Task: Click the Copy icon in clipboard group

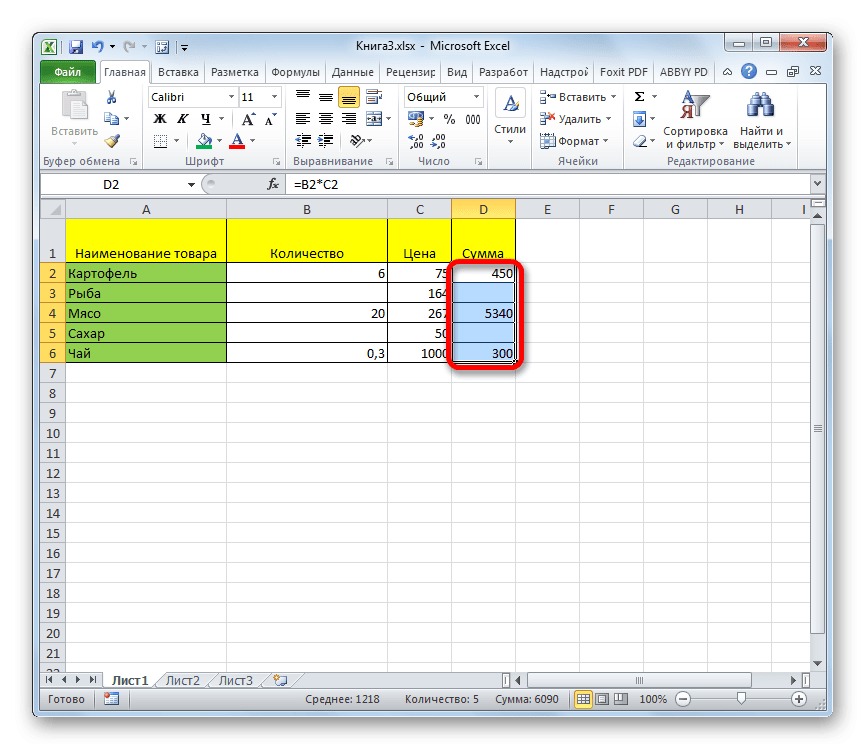Action: coord(112,119)
